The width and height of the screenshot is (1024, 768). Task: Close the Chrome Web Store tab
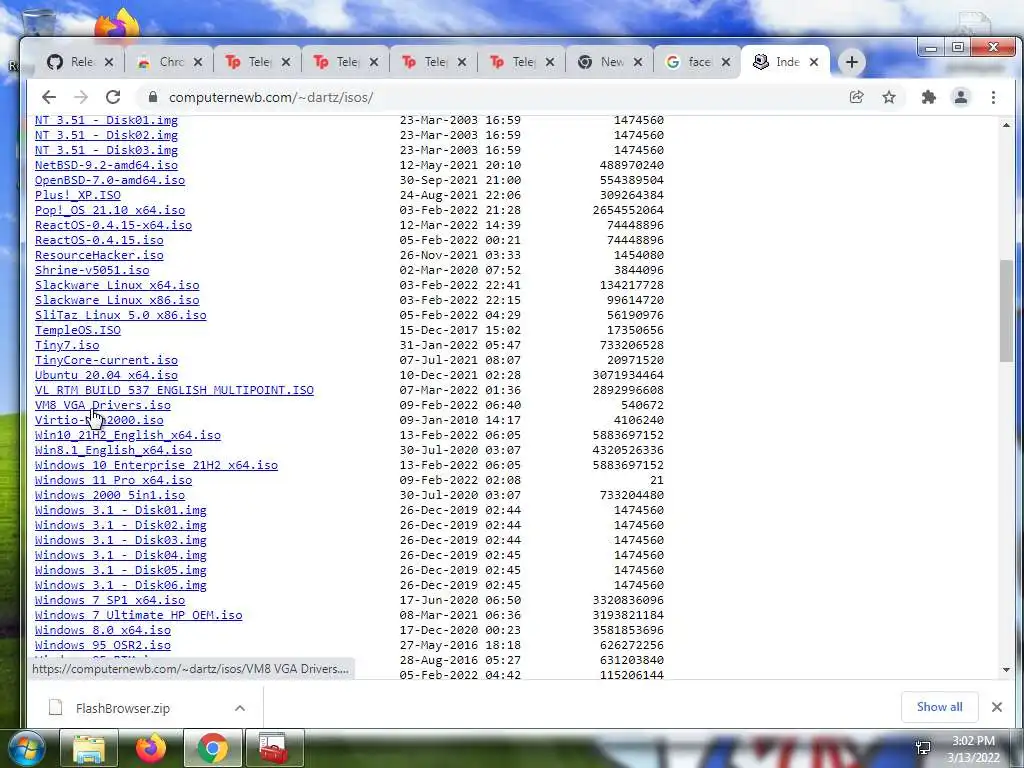[198, 62]
